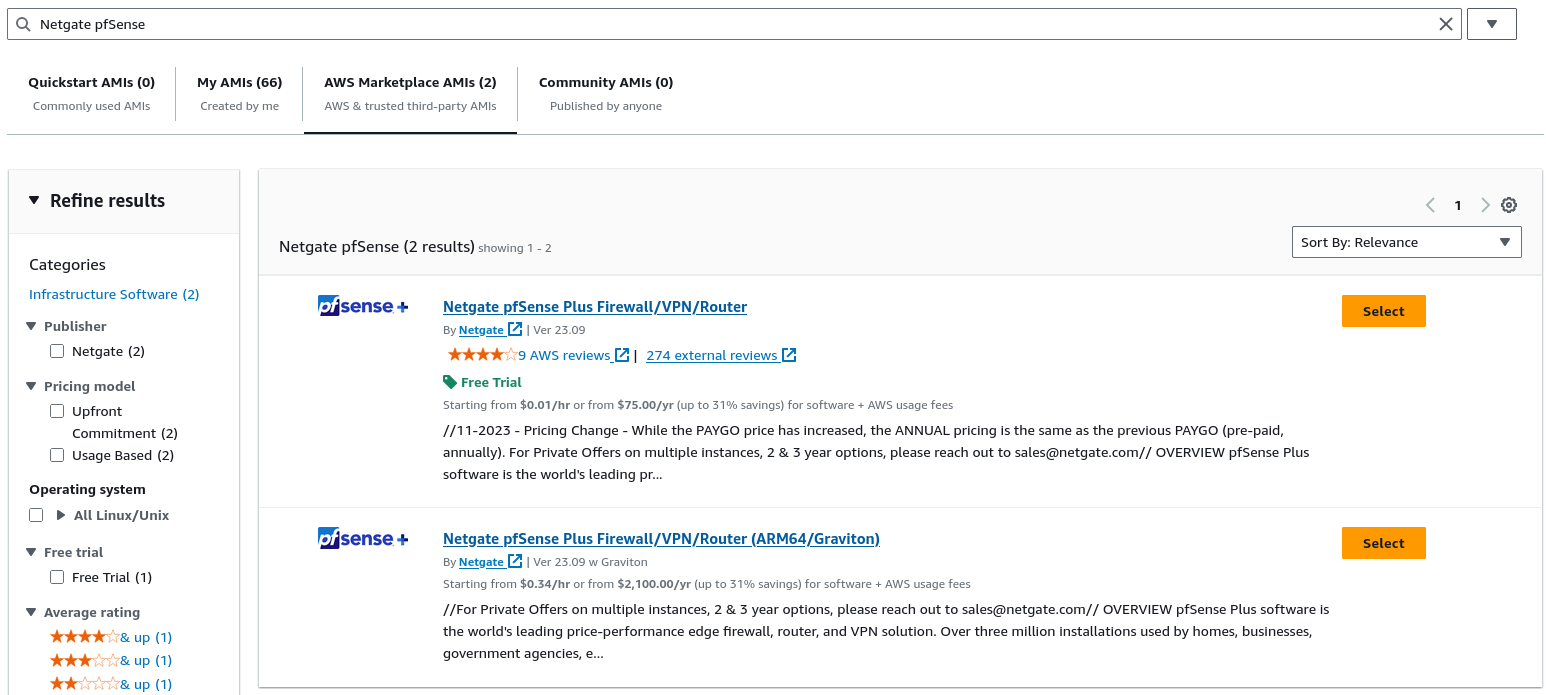
Task: Go to previous results page arrow
Action: pyautogui.click(x=1430, y=205)
